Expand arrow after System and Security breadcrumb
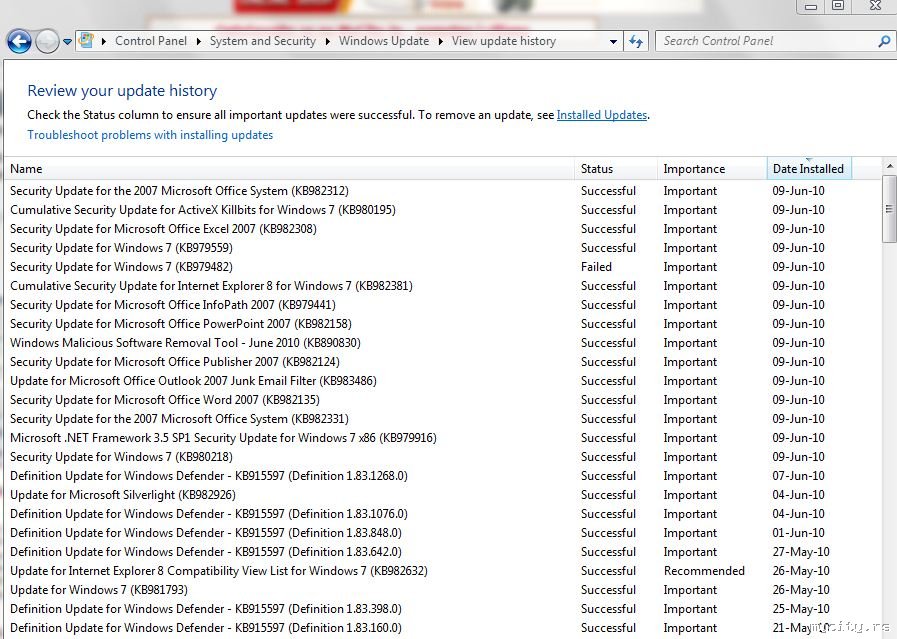The height and width of the screenshot is (639, 897). pos(328,41)
